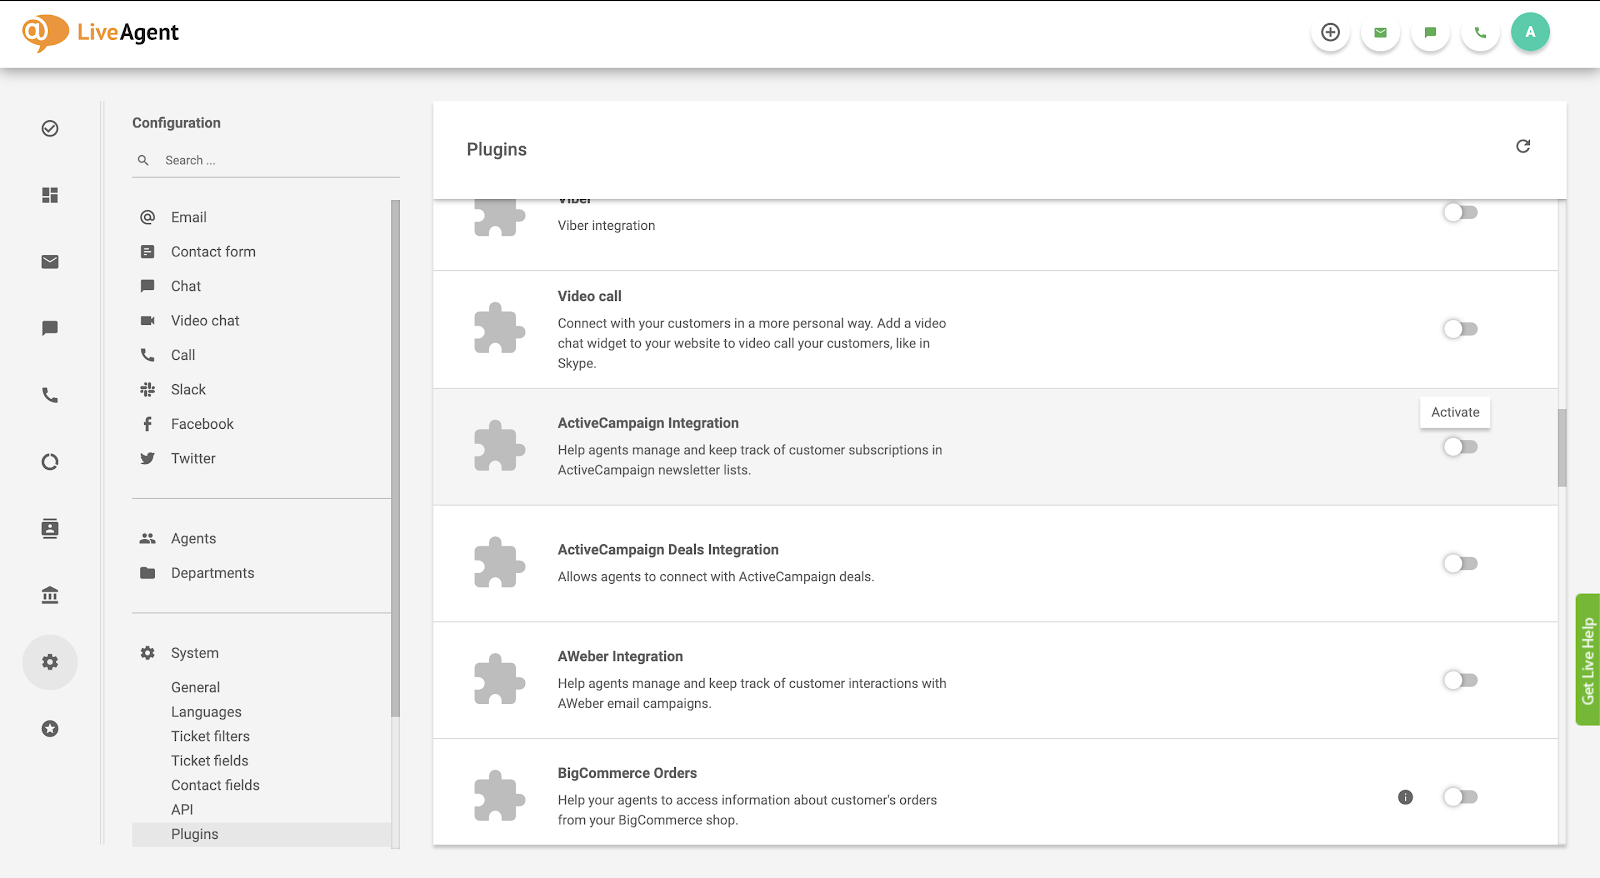This screenshot has width=1600, height=878.
Task: Go to Ticket filters settings
Action: tap(210, 736)
